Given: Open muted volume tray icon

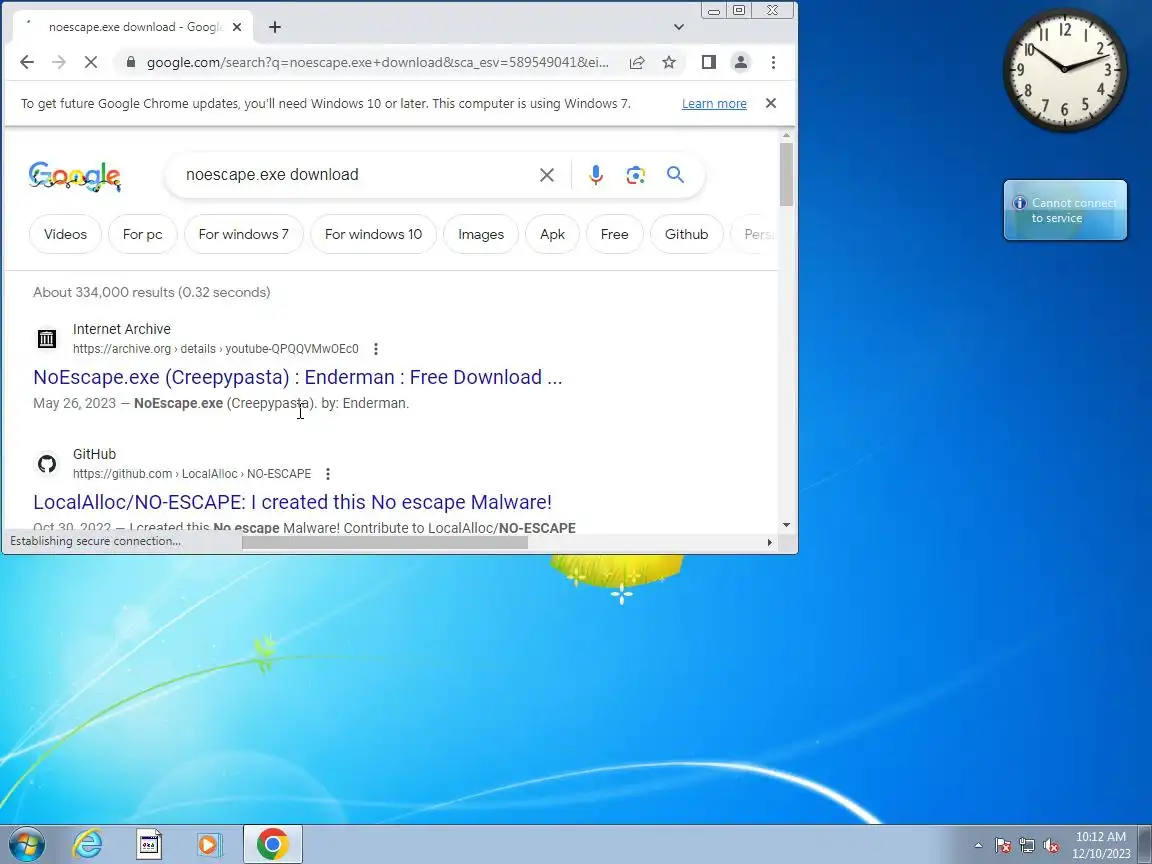Looking at the screenshot, I should [x=1051, y=846].
